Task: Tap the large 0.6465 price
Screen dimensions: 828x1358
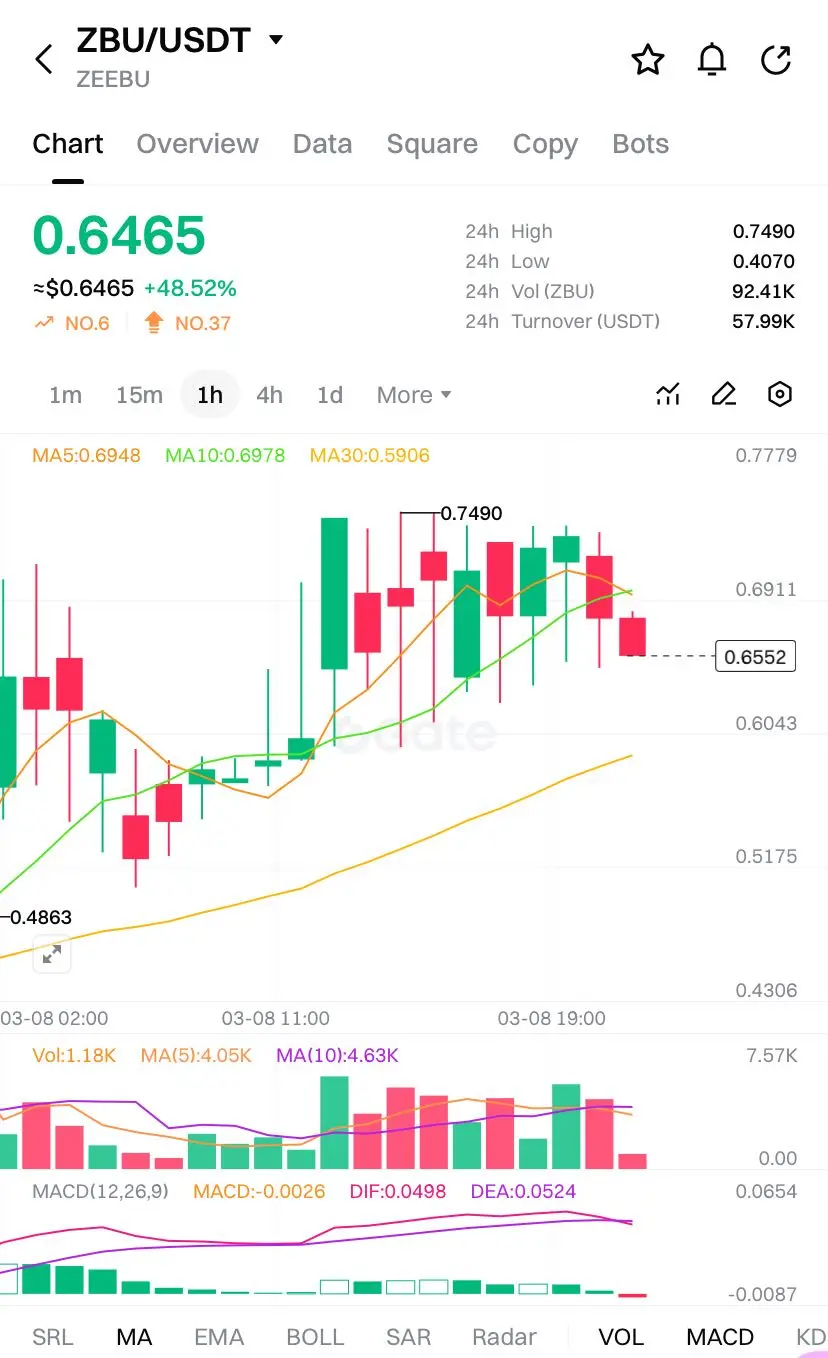Action: point(119,235)
